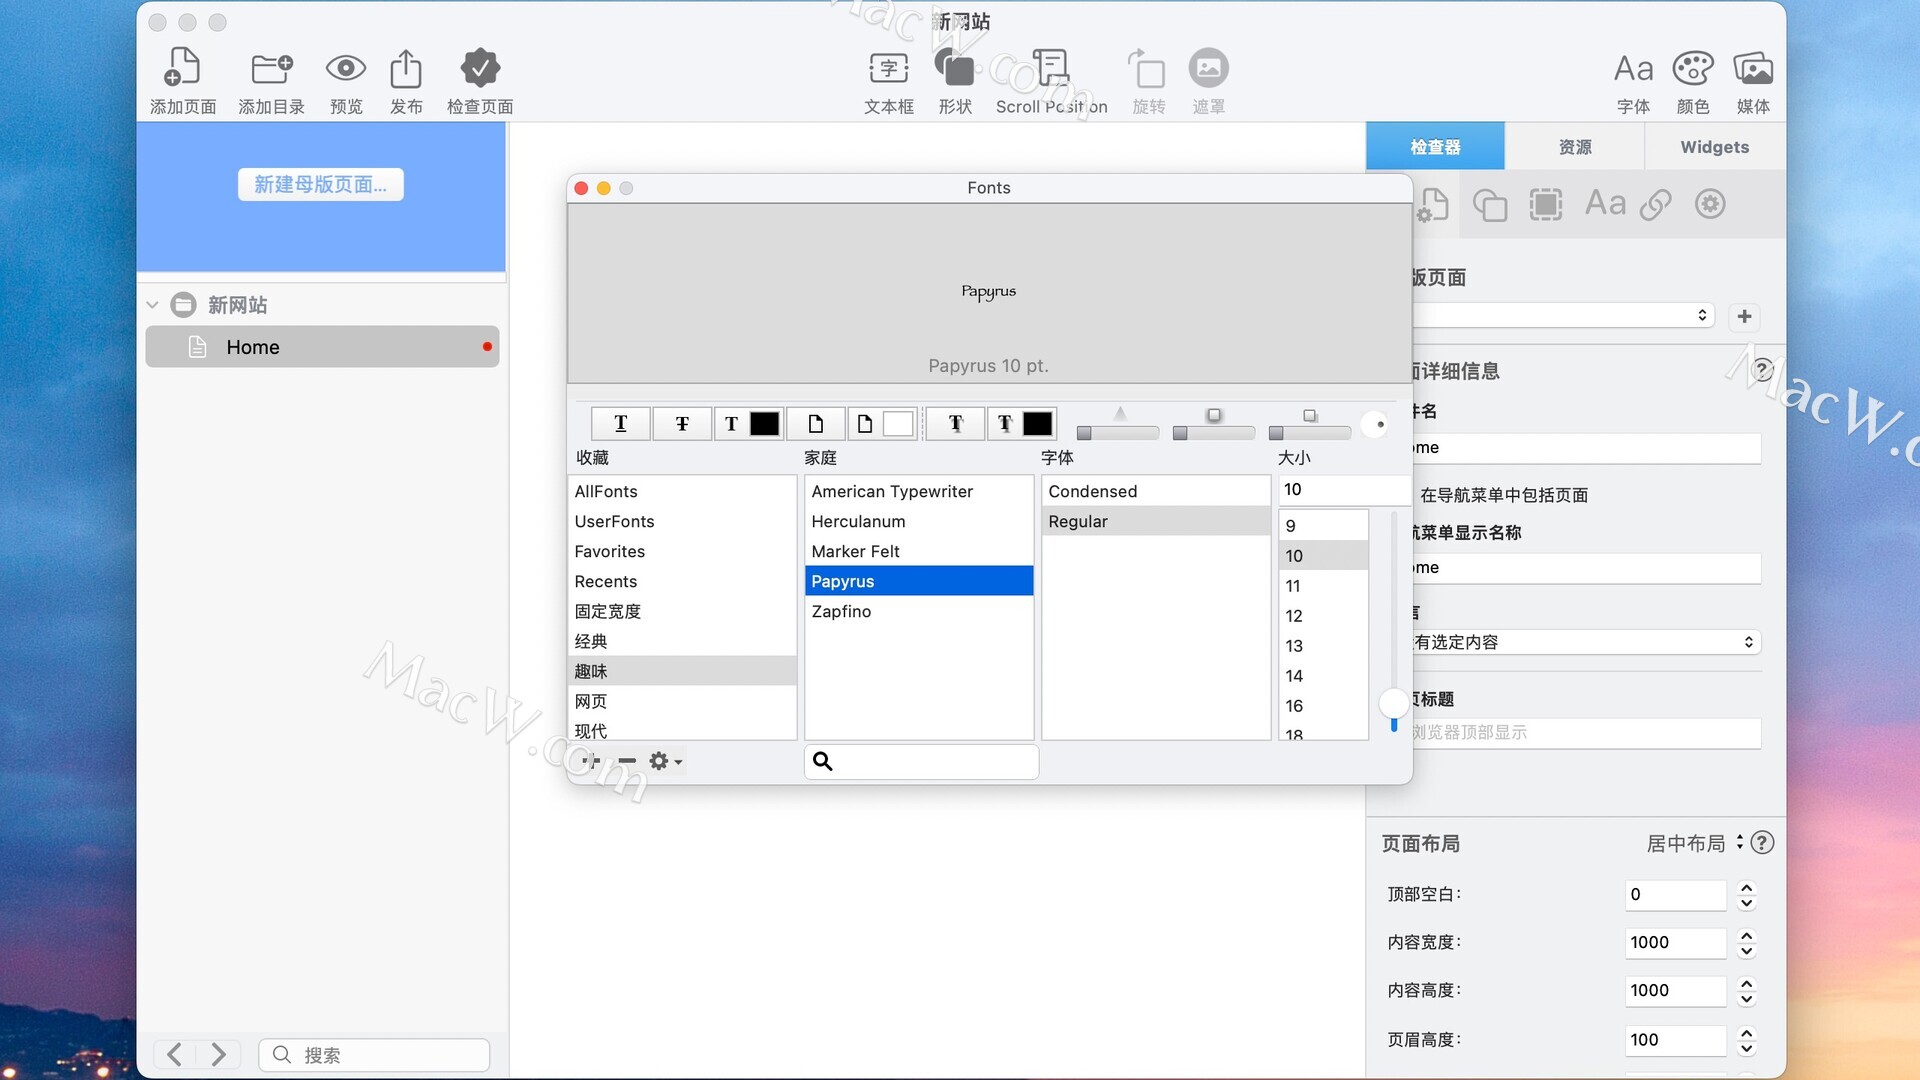Click the 页眉高度 stepper arrows
Viewport: 1920px width, 1080px height.
point(1747,1040)
